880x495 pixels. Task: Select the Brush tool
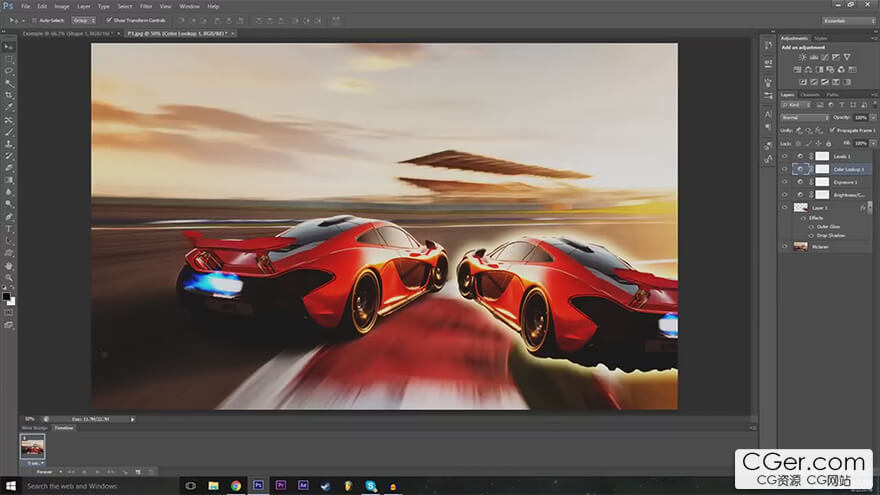tap(8, 132)
